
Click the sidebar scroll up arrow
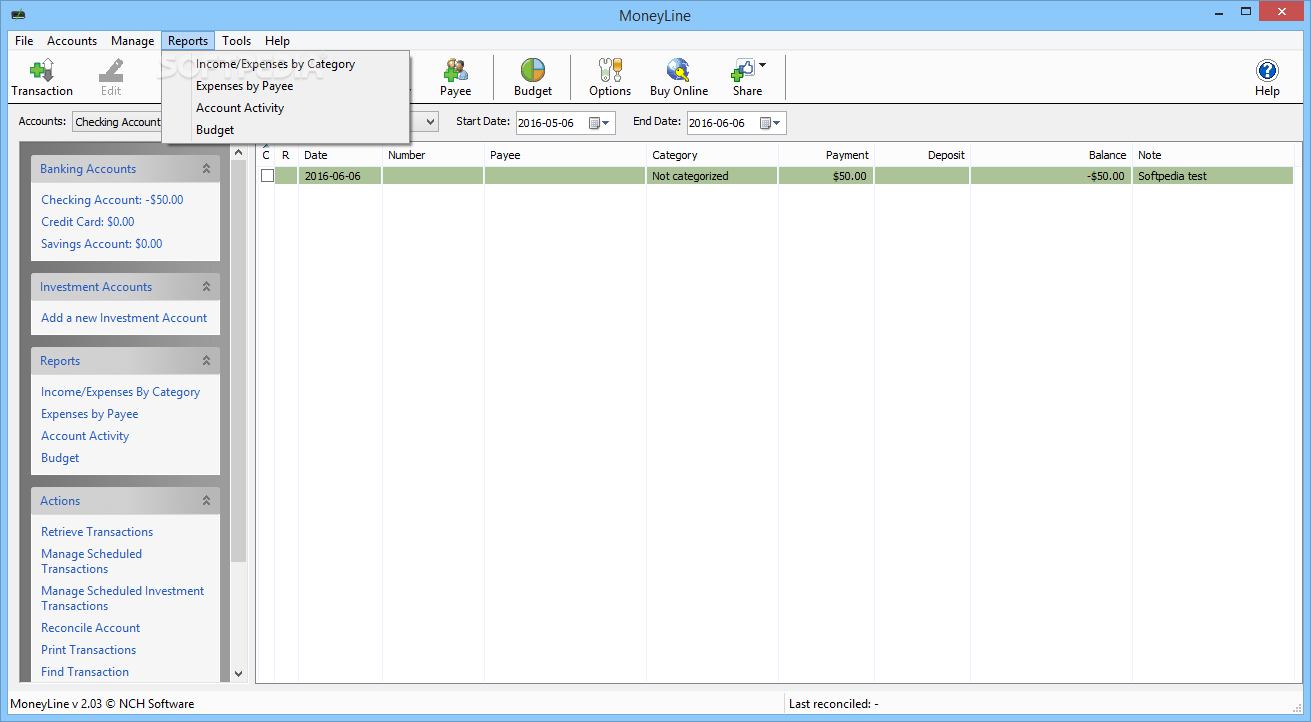click(238, 152)
